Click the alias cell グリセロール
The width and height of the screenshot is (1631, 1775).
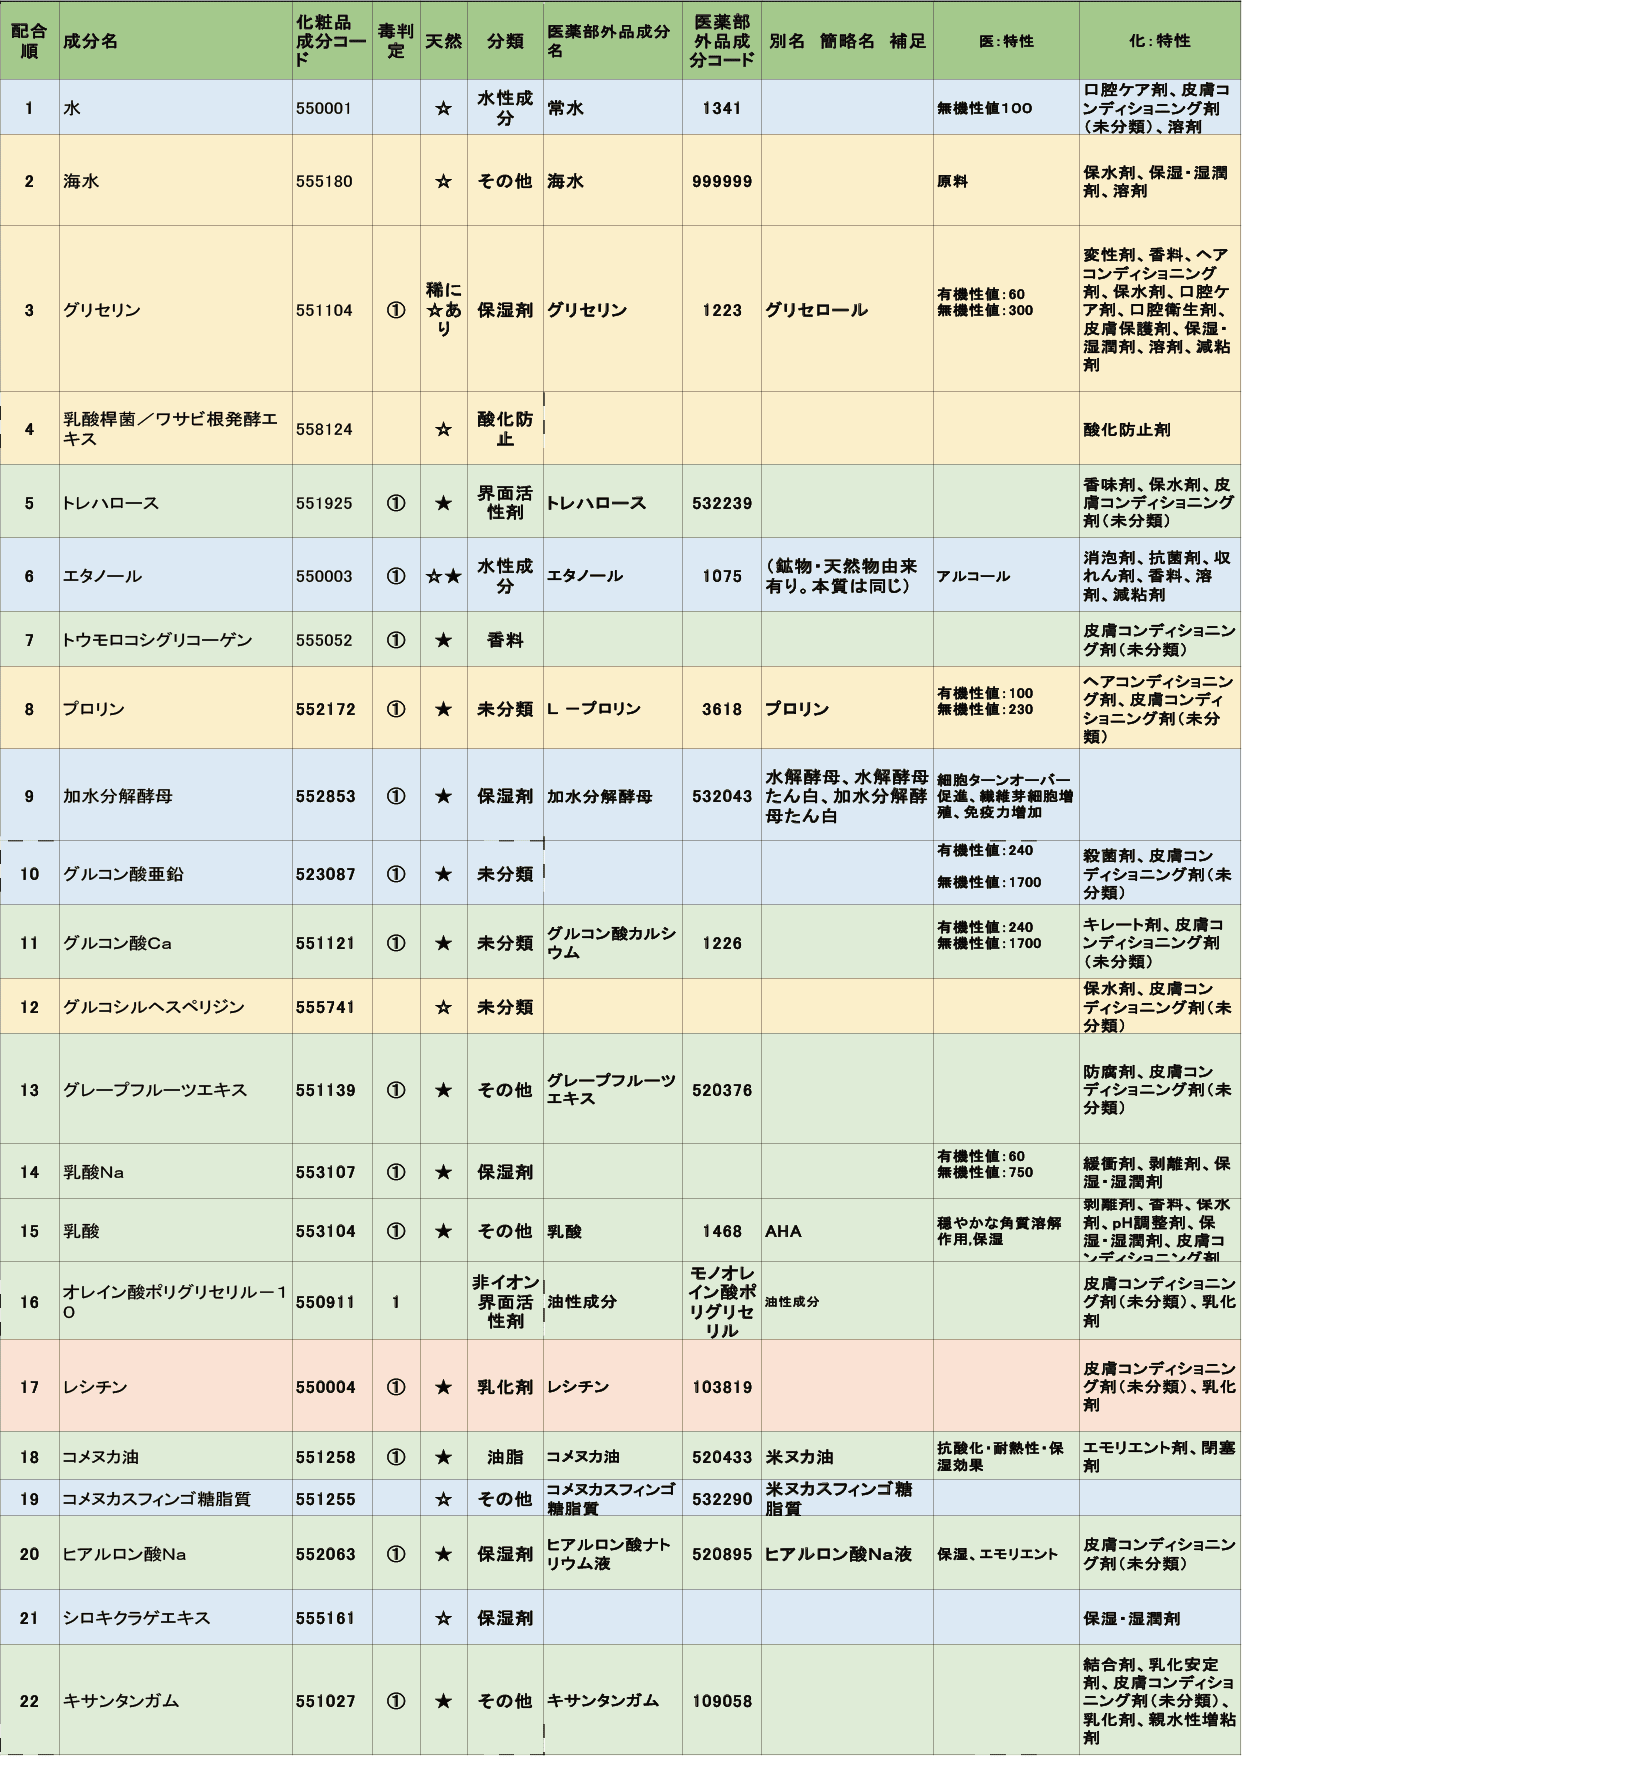847,309
